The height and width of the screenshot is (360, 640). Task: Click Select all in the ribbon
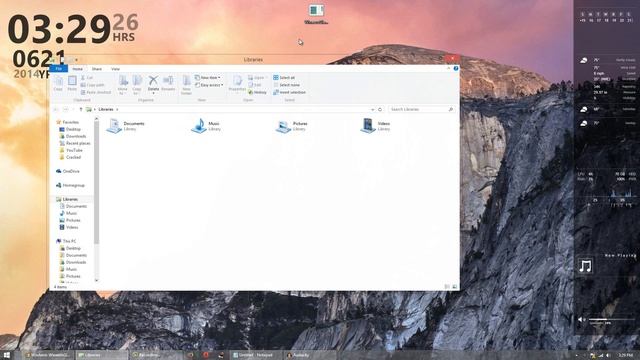tap(284, 78)
